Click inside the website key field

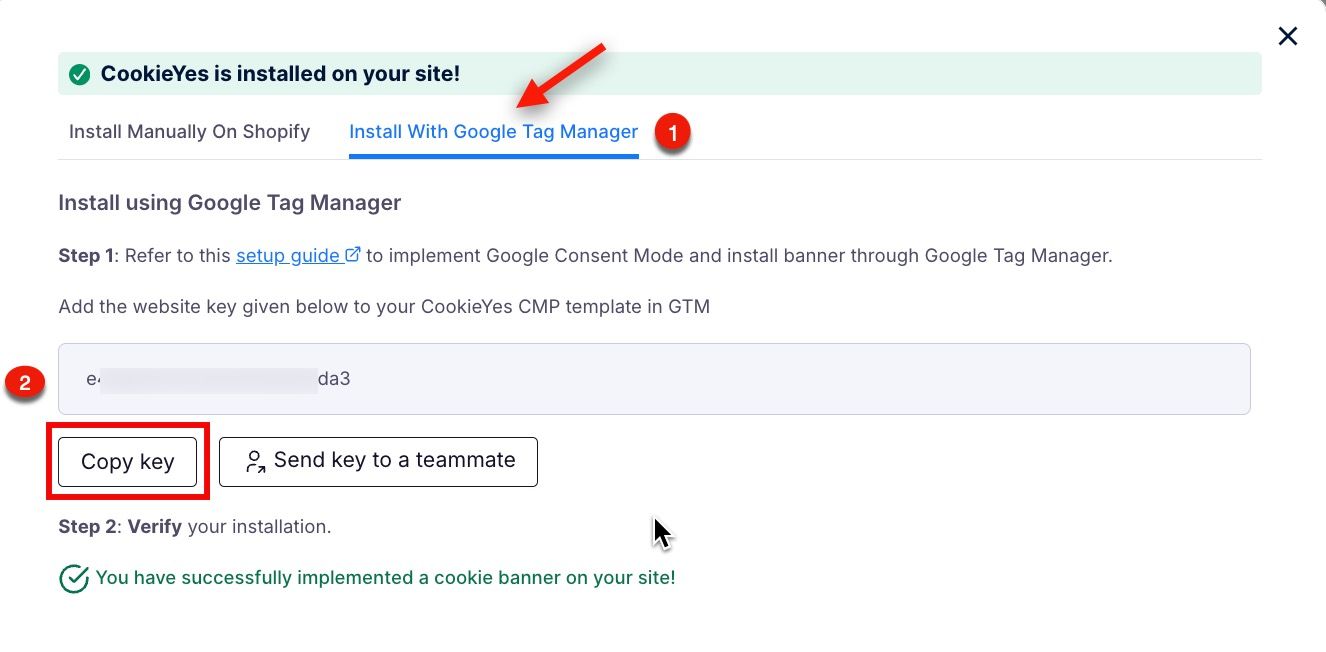654,379
